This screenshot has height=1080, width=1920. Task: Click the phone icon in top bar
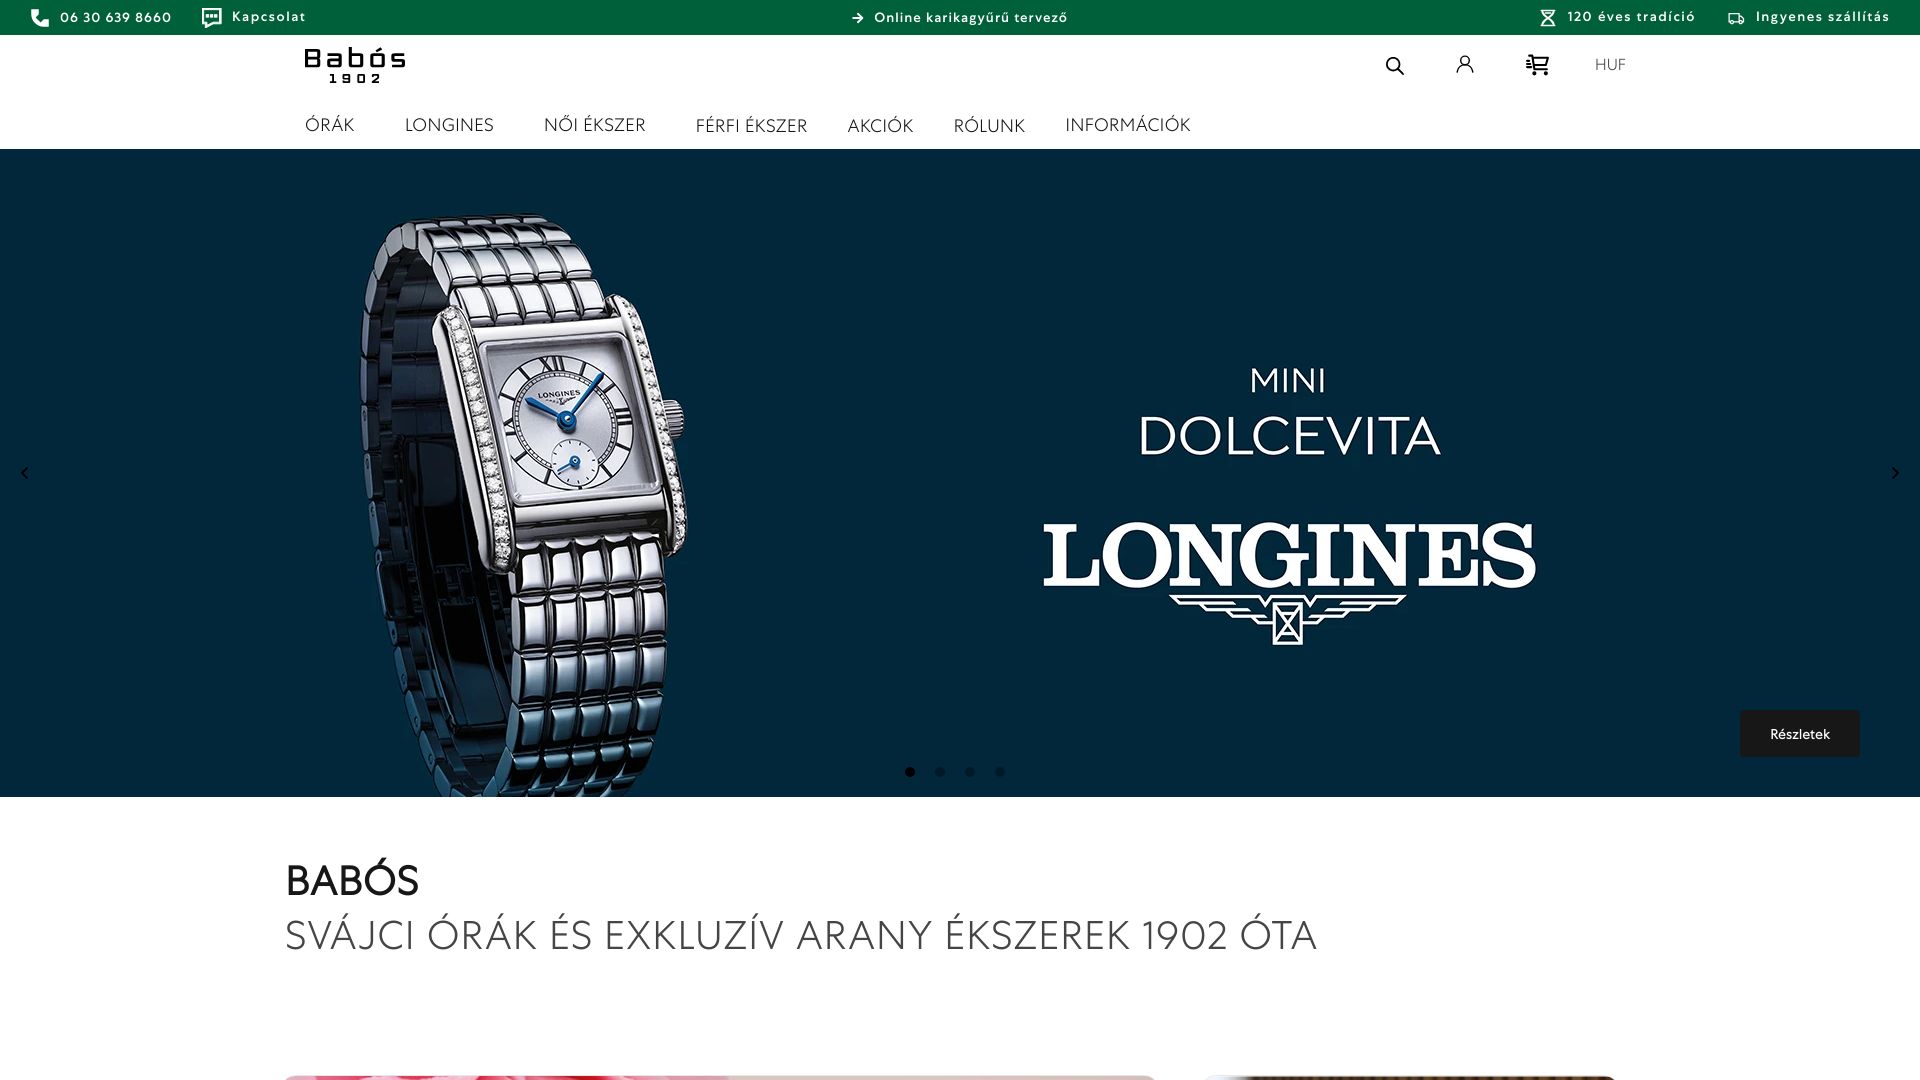tap(40, 18)
